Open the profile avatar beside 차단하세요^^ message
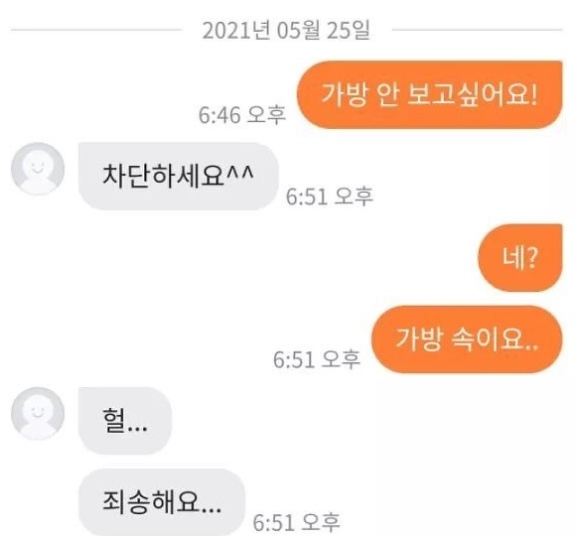 [x=38, y=169]
